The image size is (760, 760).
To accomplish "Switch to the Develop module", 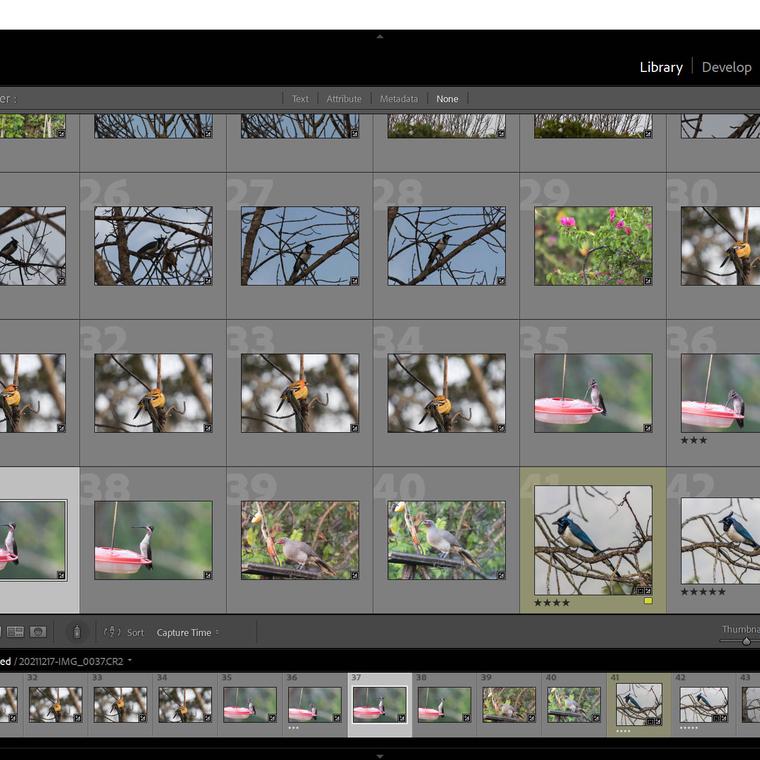I will (x=726, y=67).
